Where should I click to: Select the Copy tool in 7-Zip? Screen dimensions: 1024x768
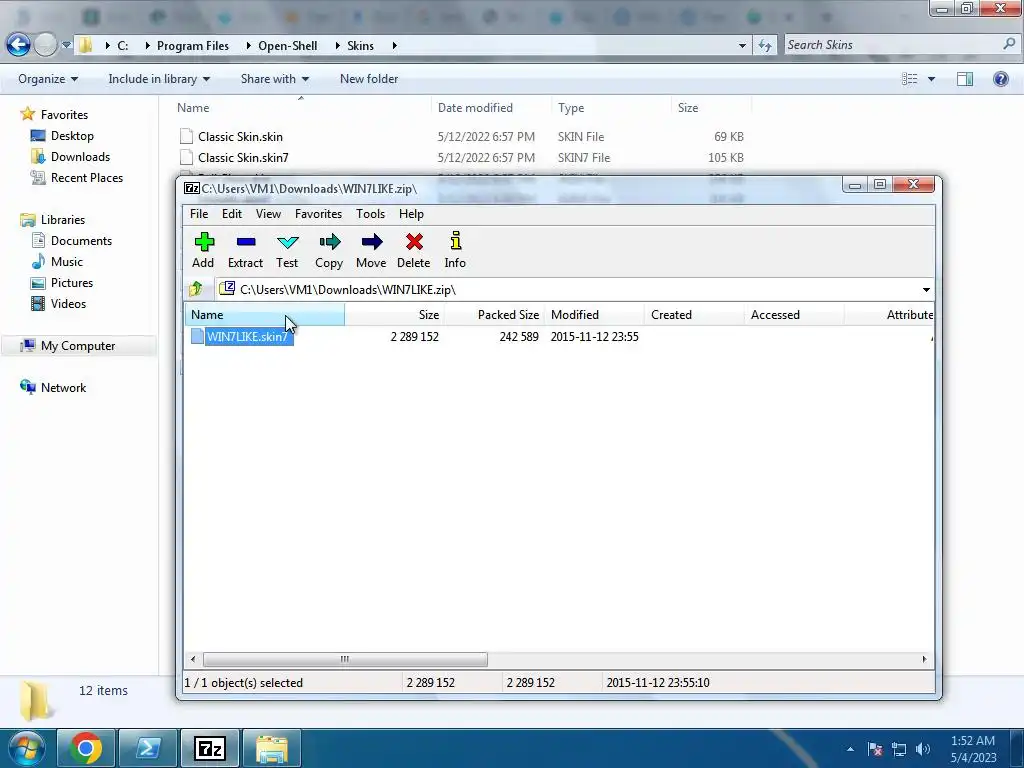[x=329, y=250]
